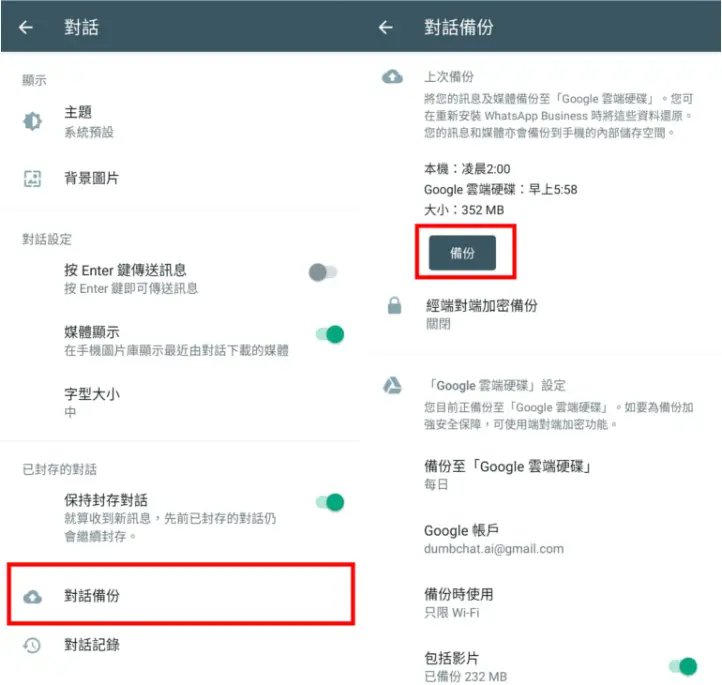Change the Google 帳戶 account
722x685 pixels.
(542, 539)
